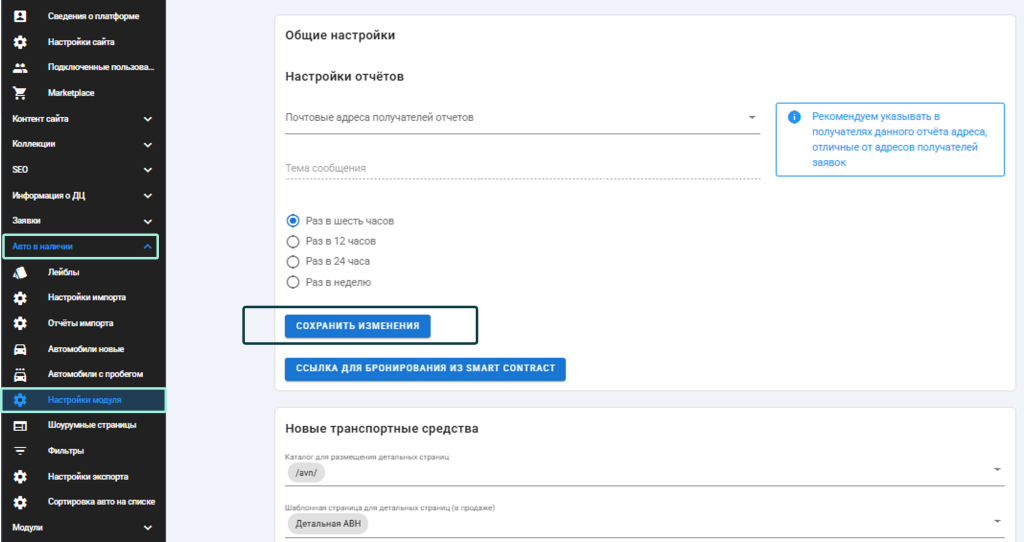Click Ссылка для бронирования из Smart Contract button
The image size is (1024, 542).
(425, 369)
